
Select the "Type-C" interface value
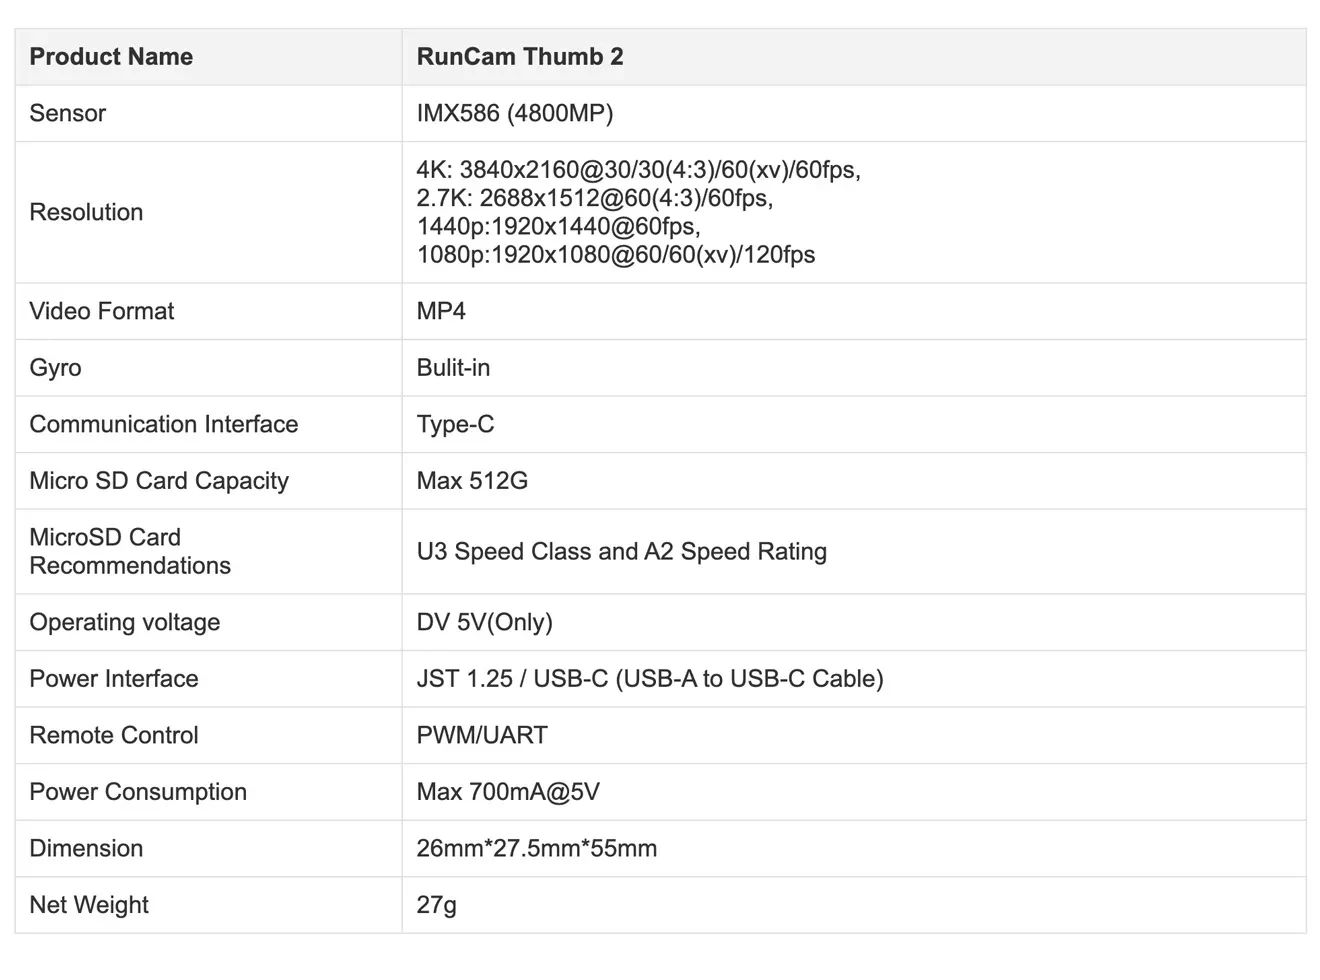point(455,424)
